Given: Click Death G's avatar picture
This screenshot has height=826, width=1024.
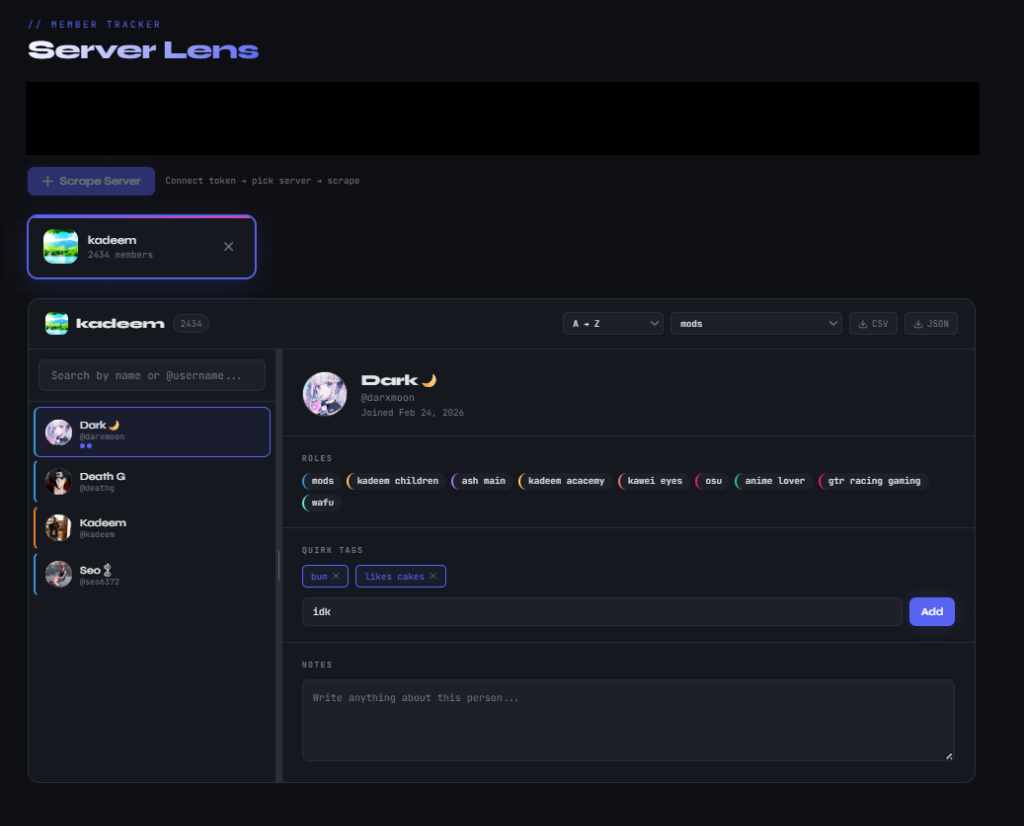Looking at the screenshot, I should [58, 481].
